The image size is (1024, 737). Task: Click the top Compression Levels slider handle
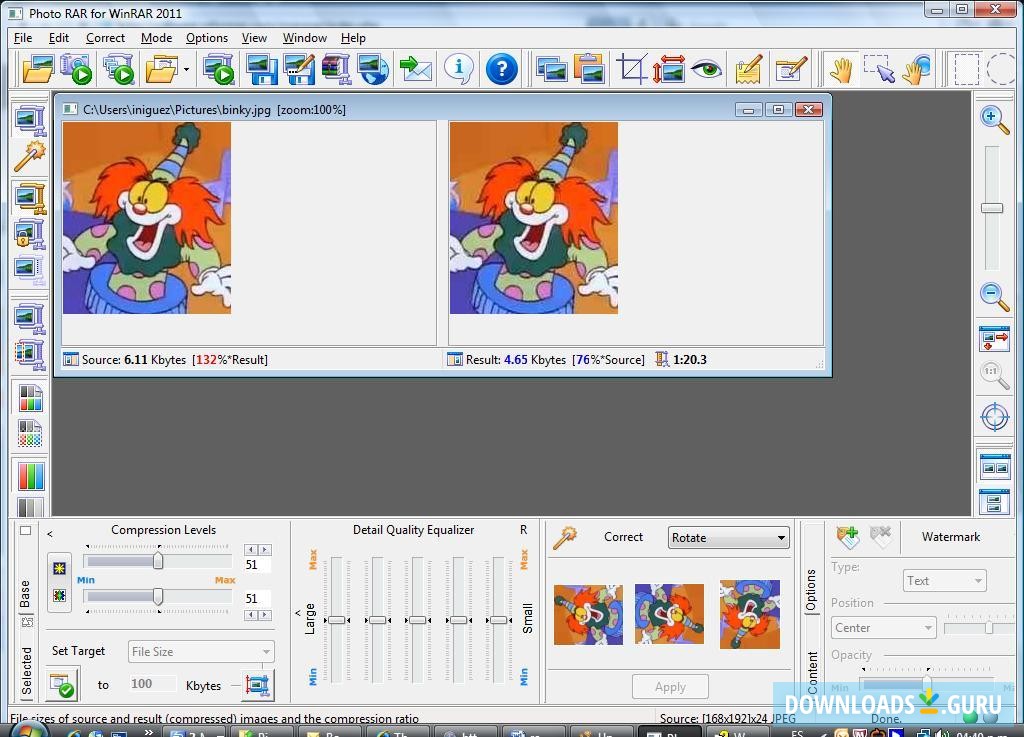[x=158, y=562]
